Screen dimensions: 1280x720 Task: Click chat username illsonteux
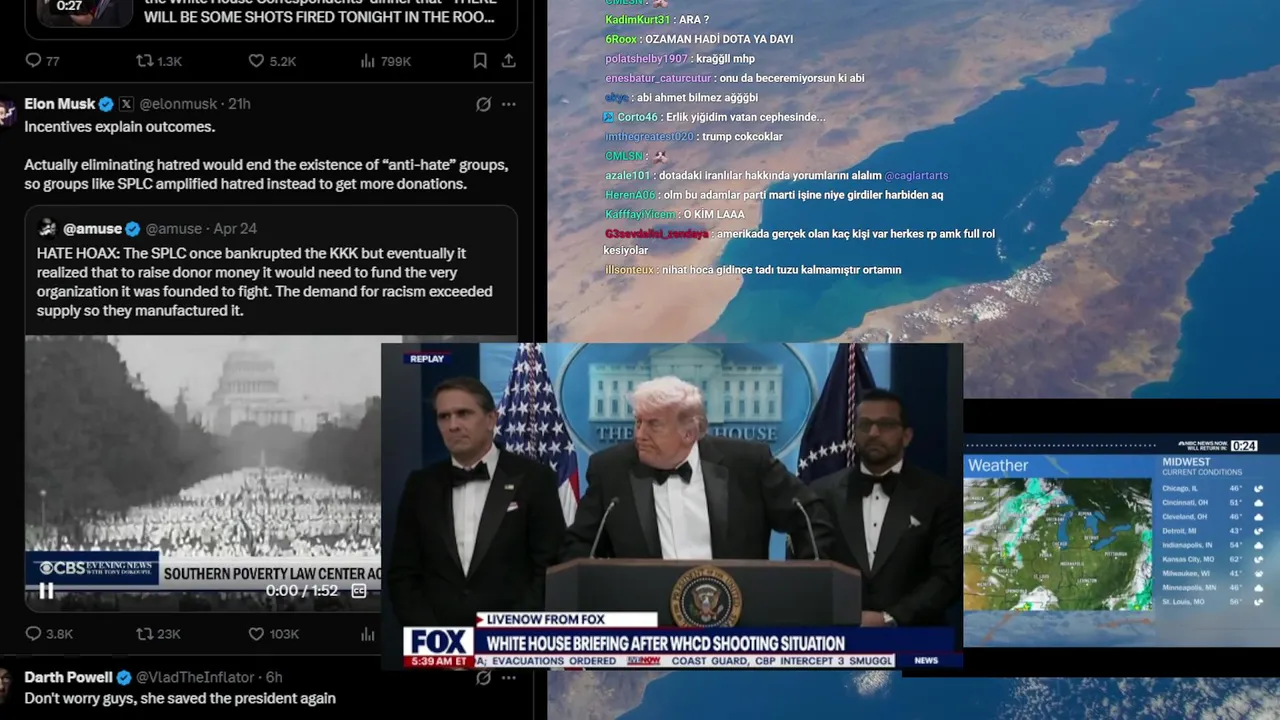pos(629,270)
